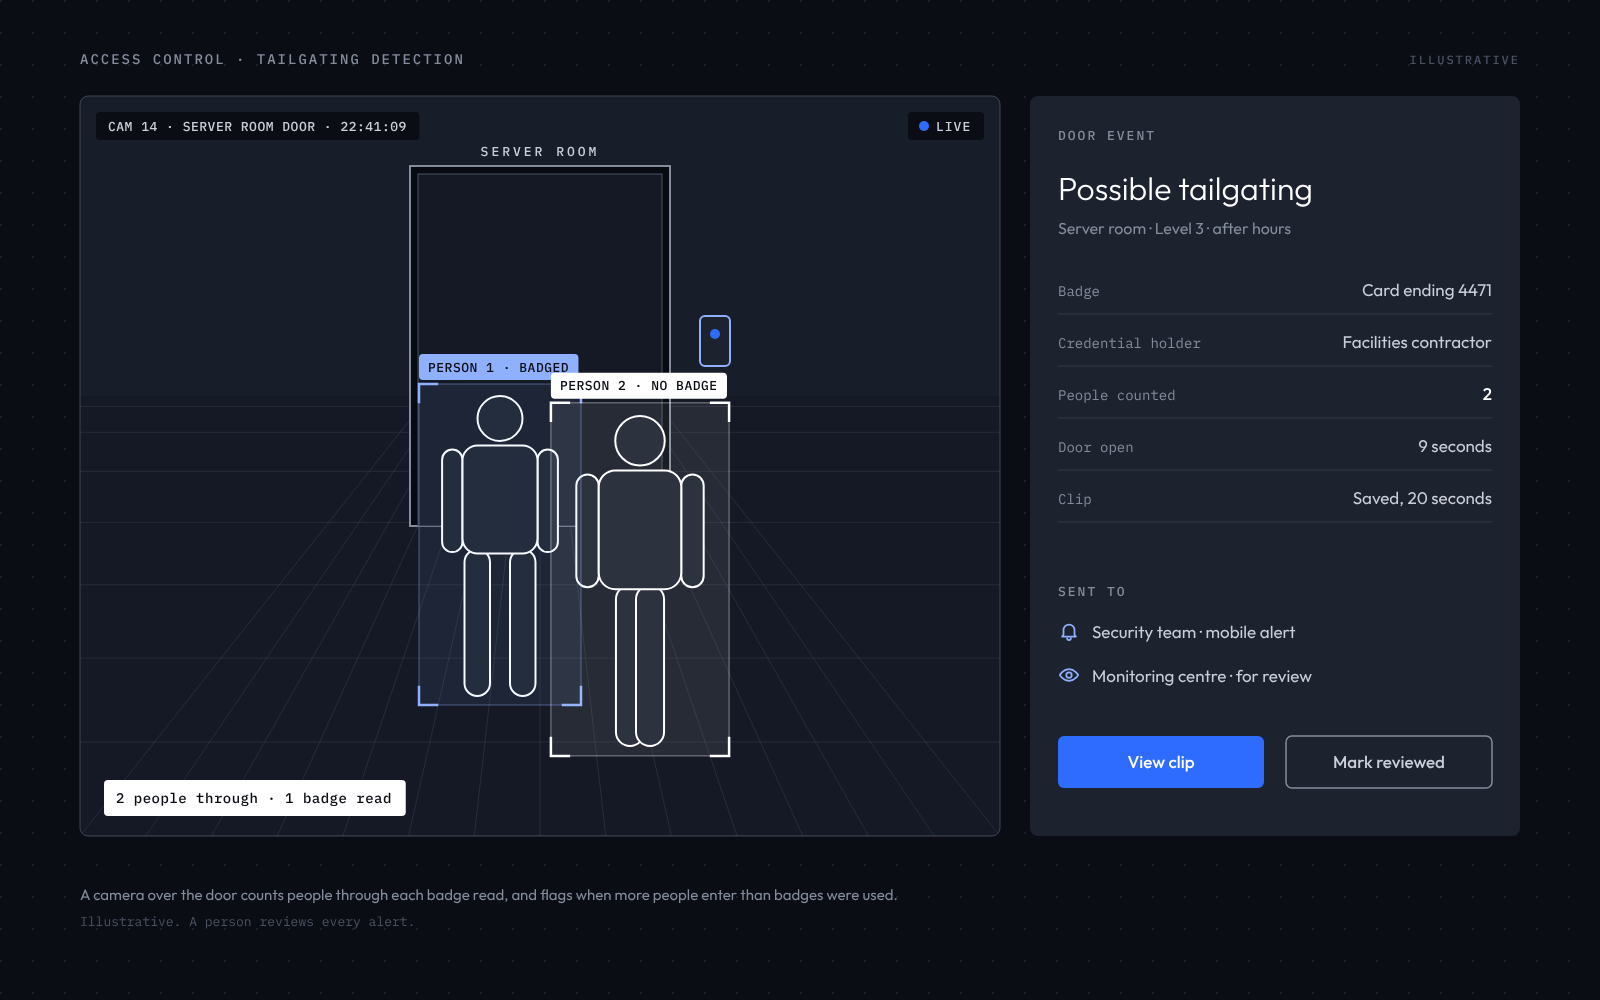The height and width of the screenshot is (1000, 1600).
Task: Click the Possible tailgating heading
Action: [1185, 189]
